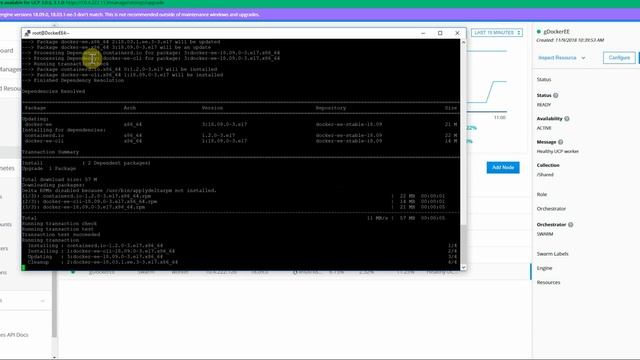The height and width of the screenshot is (360, 640).
Task: Click the root@DockerEE4 terminal title text
Action: point(51,33)
